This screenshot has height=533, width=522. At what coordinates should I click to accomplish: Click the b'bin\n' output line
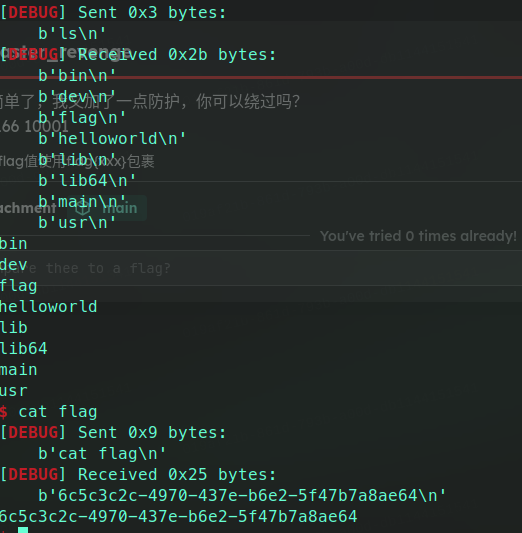point(77,75)
